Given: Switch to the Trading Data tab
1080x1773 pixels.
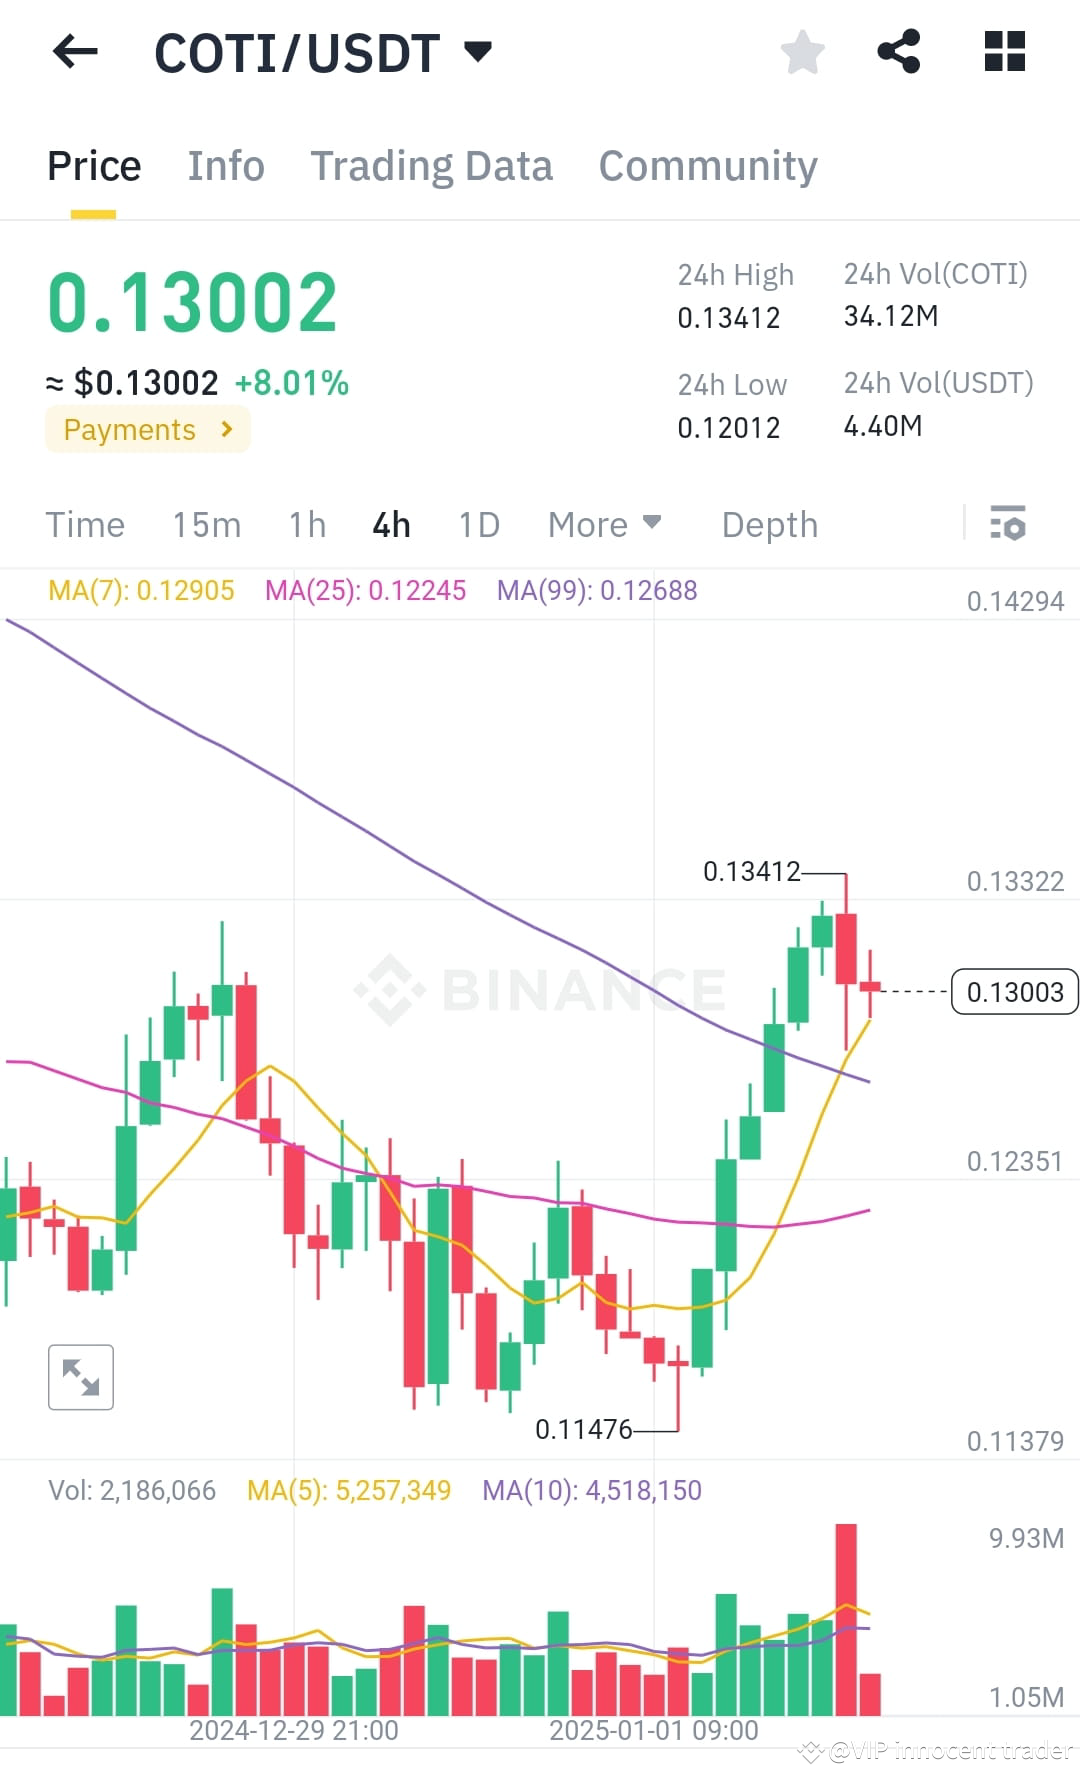Looking at the screenshot, I should (432, 165).
